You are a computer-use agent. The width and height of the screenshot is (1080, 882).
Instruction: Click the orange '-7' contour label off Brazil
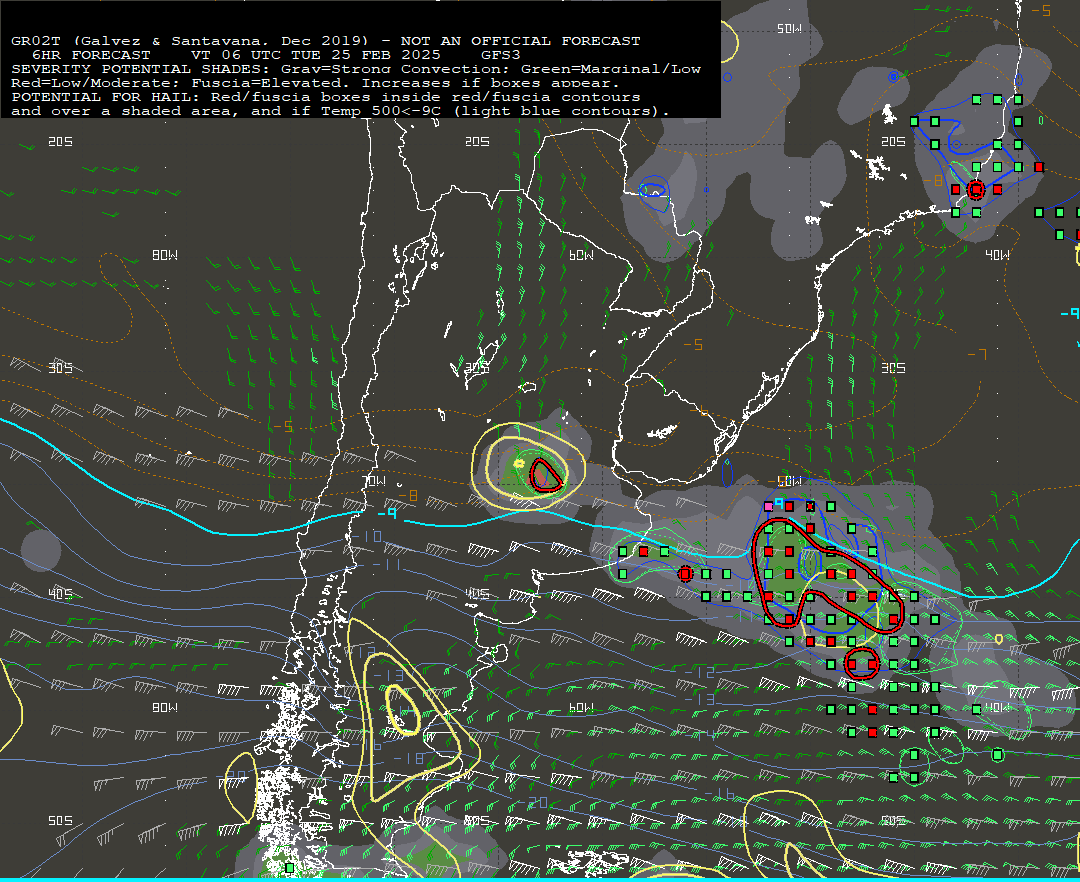pyautogui.click(x=977, y=355)
